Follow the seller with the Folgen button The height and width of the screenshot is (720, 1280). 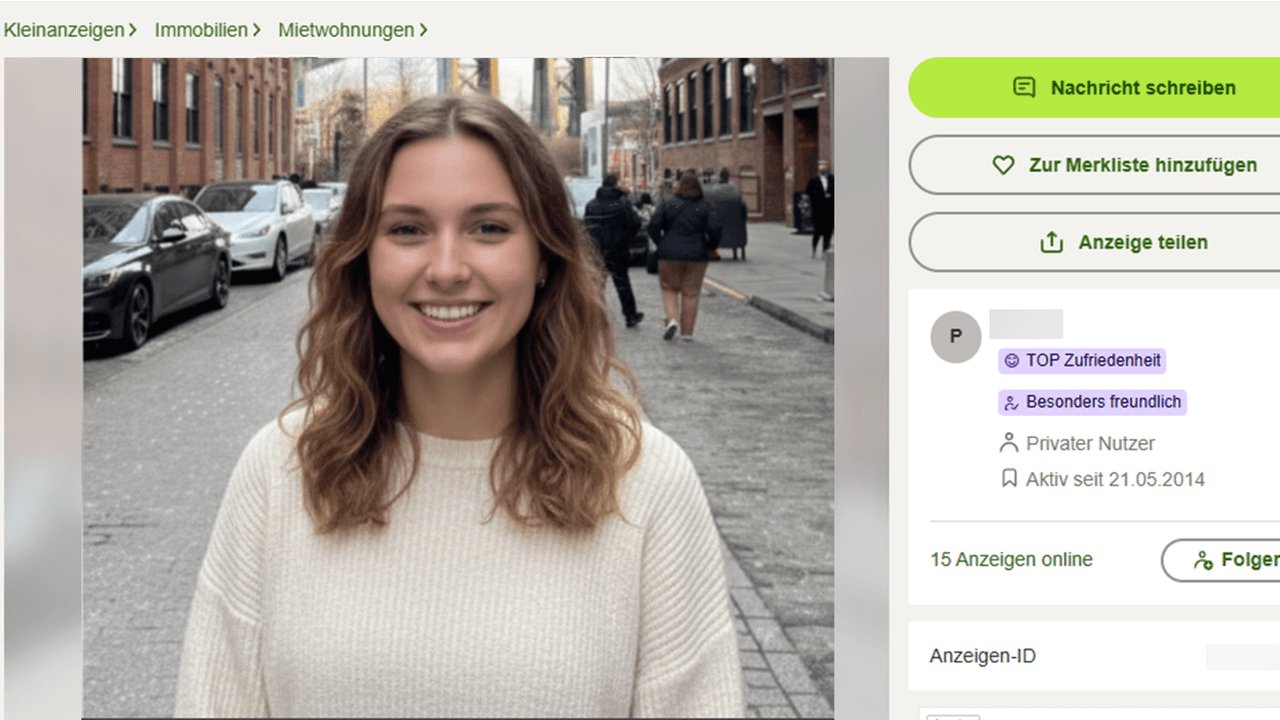click(x=1220, y=560)
